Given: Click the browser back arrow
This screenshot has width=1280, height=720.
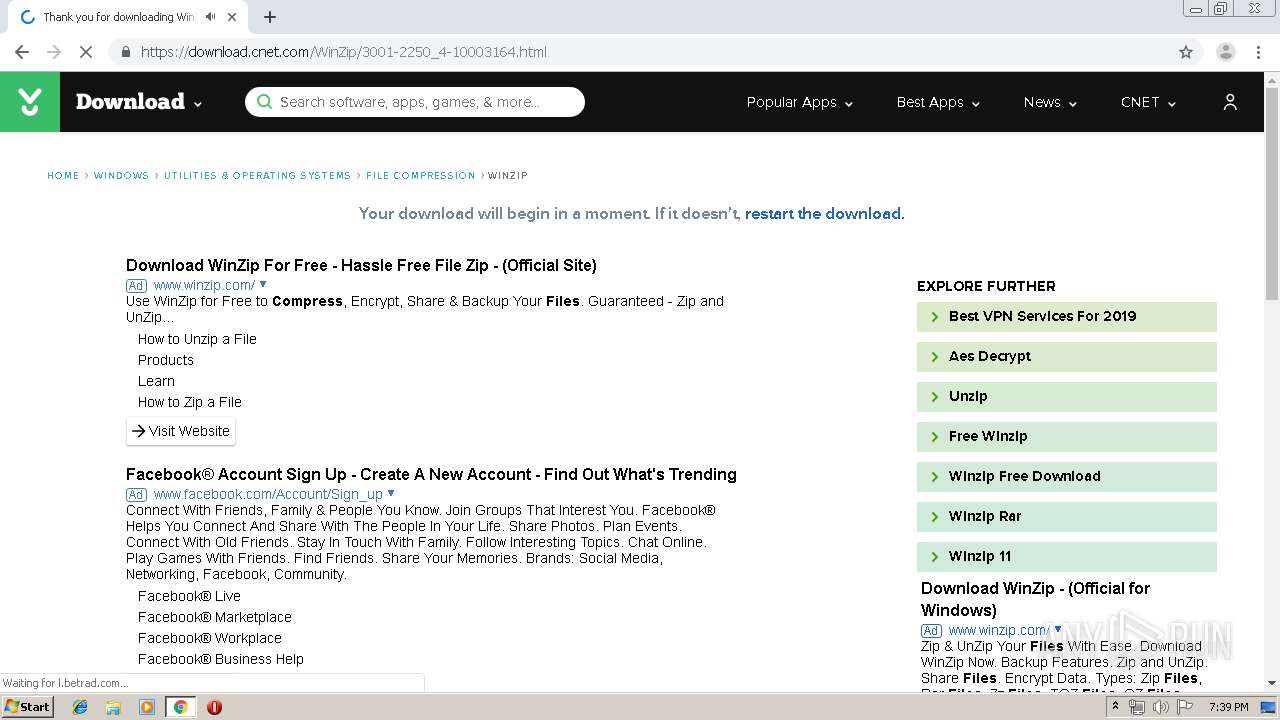Looking at the screenshot, I should [x=22, y=52].
